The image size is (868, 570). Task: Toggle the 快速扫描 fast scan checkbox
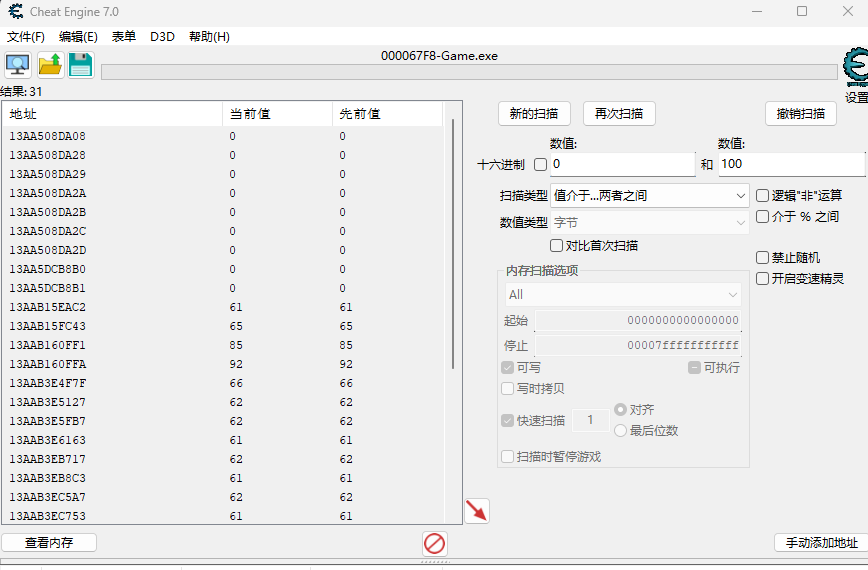(x=507, y=421)
